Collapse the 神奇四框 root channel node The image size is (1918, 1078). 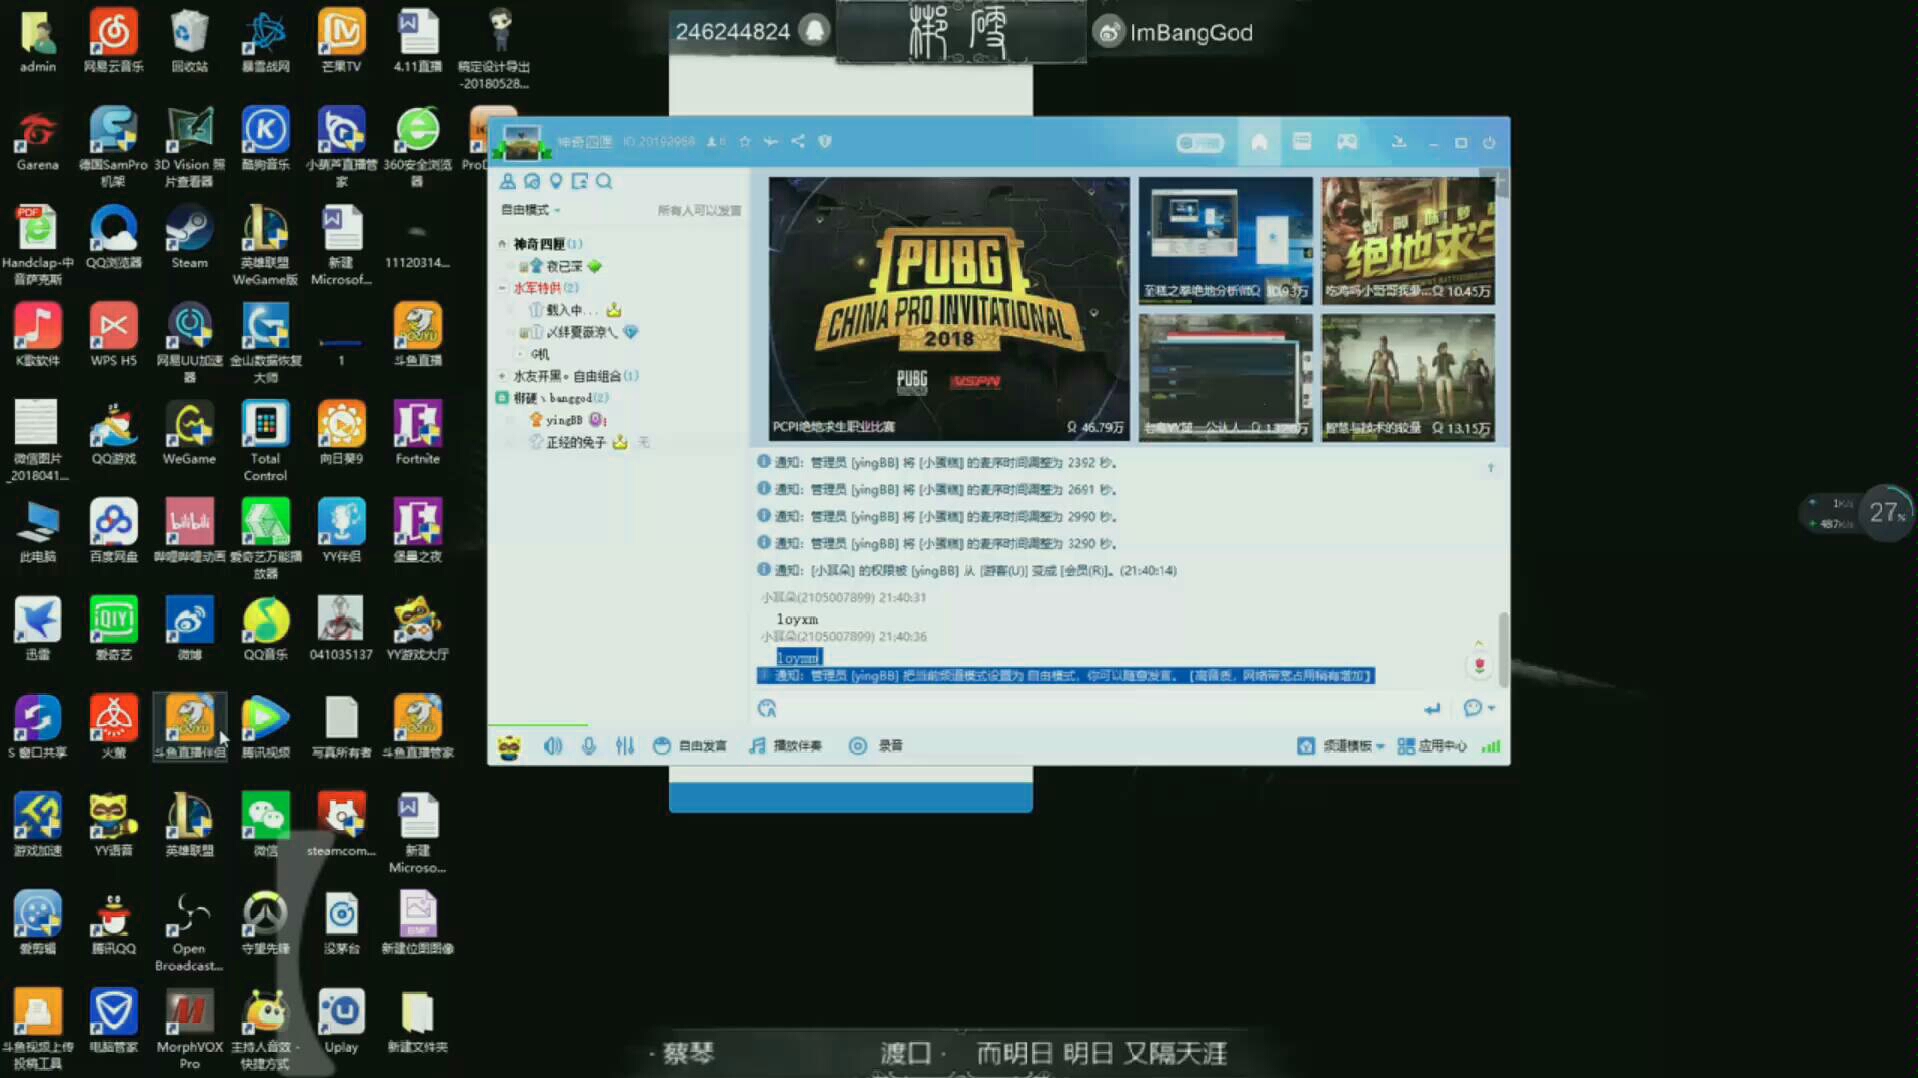(503, 244)
